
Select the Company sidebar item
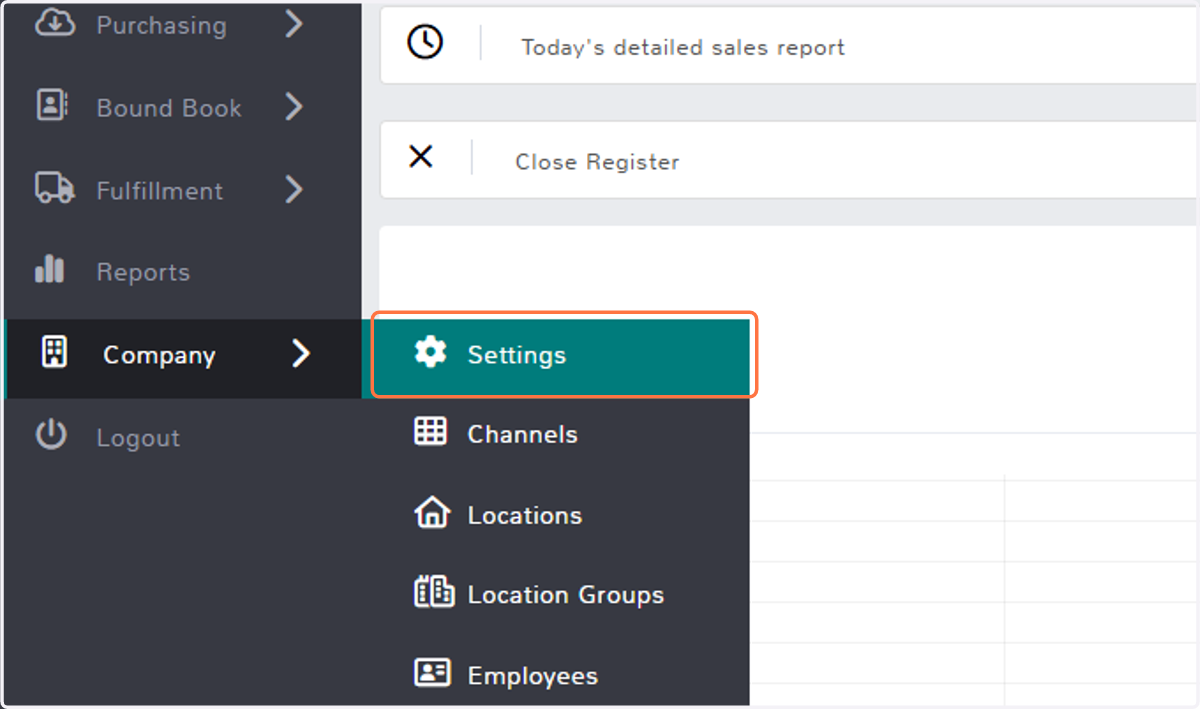point(184,358)
